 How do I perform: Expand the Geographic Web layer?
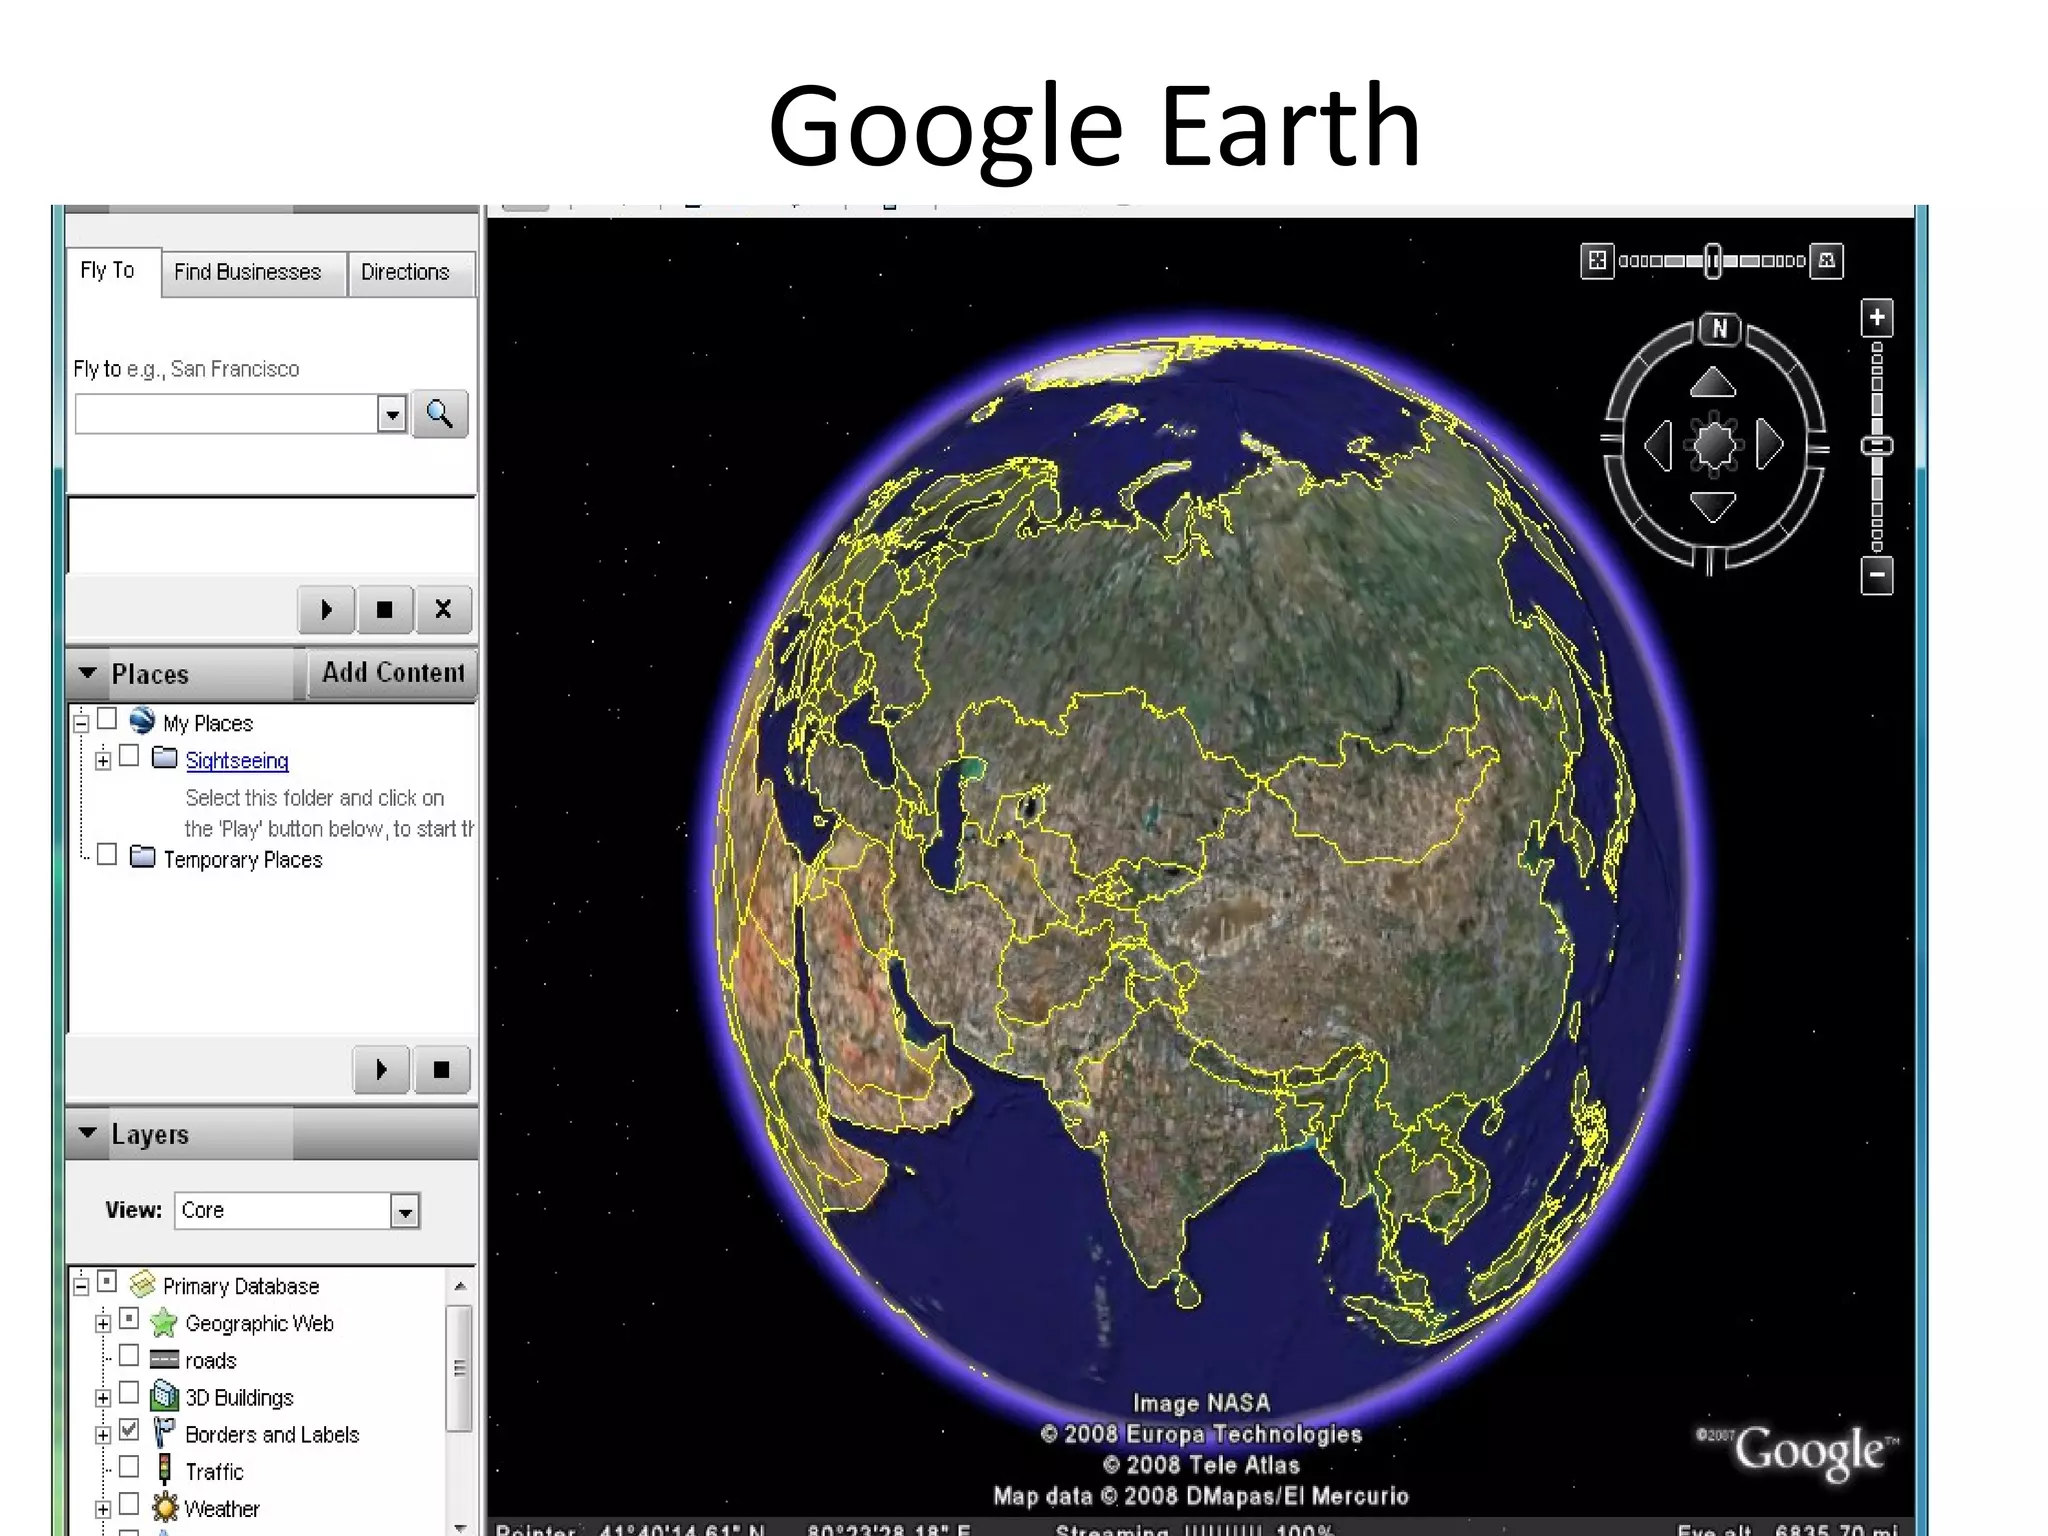103,1324
